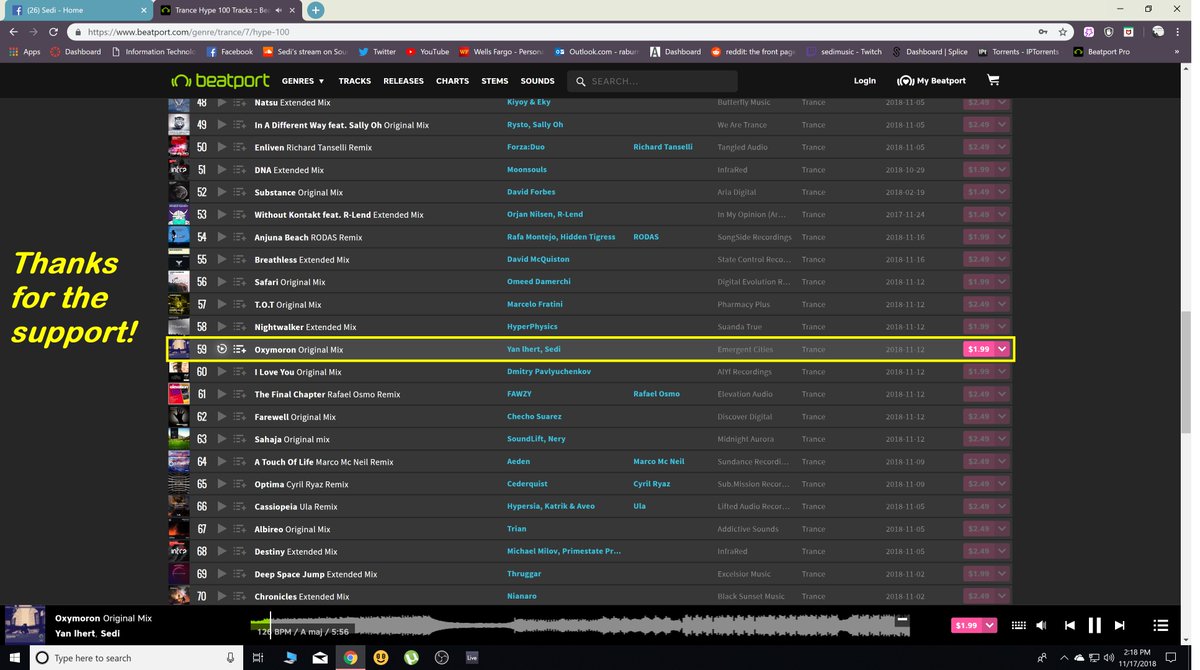
Task: Go to Releases in Beatport navigation
Action: tap(403, 81)
